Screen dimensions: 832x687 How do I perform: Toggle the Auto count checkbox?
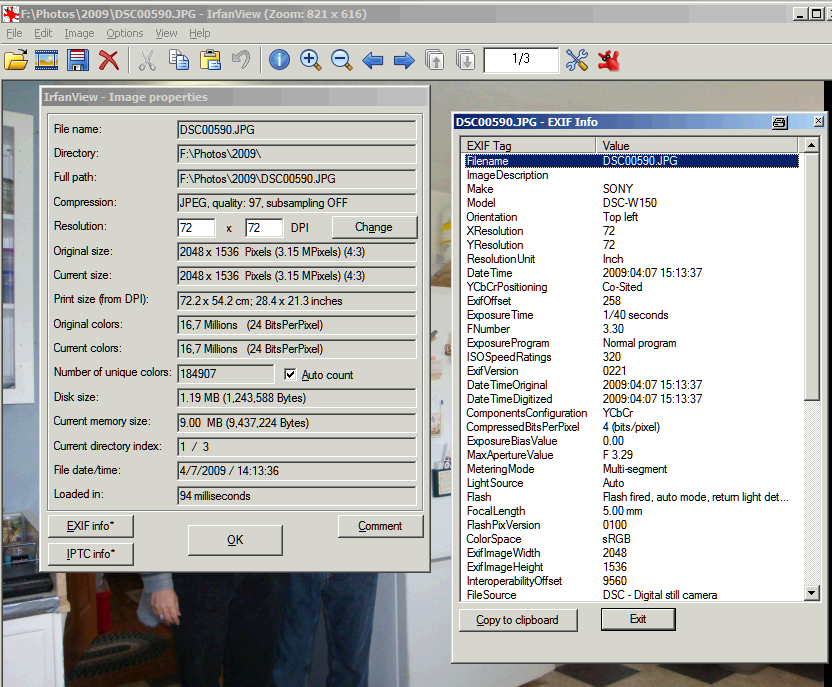pyautogui.click(x=290, y=375)
